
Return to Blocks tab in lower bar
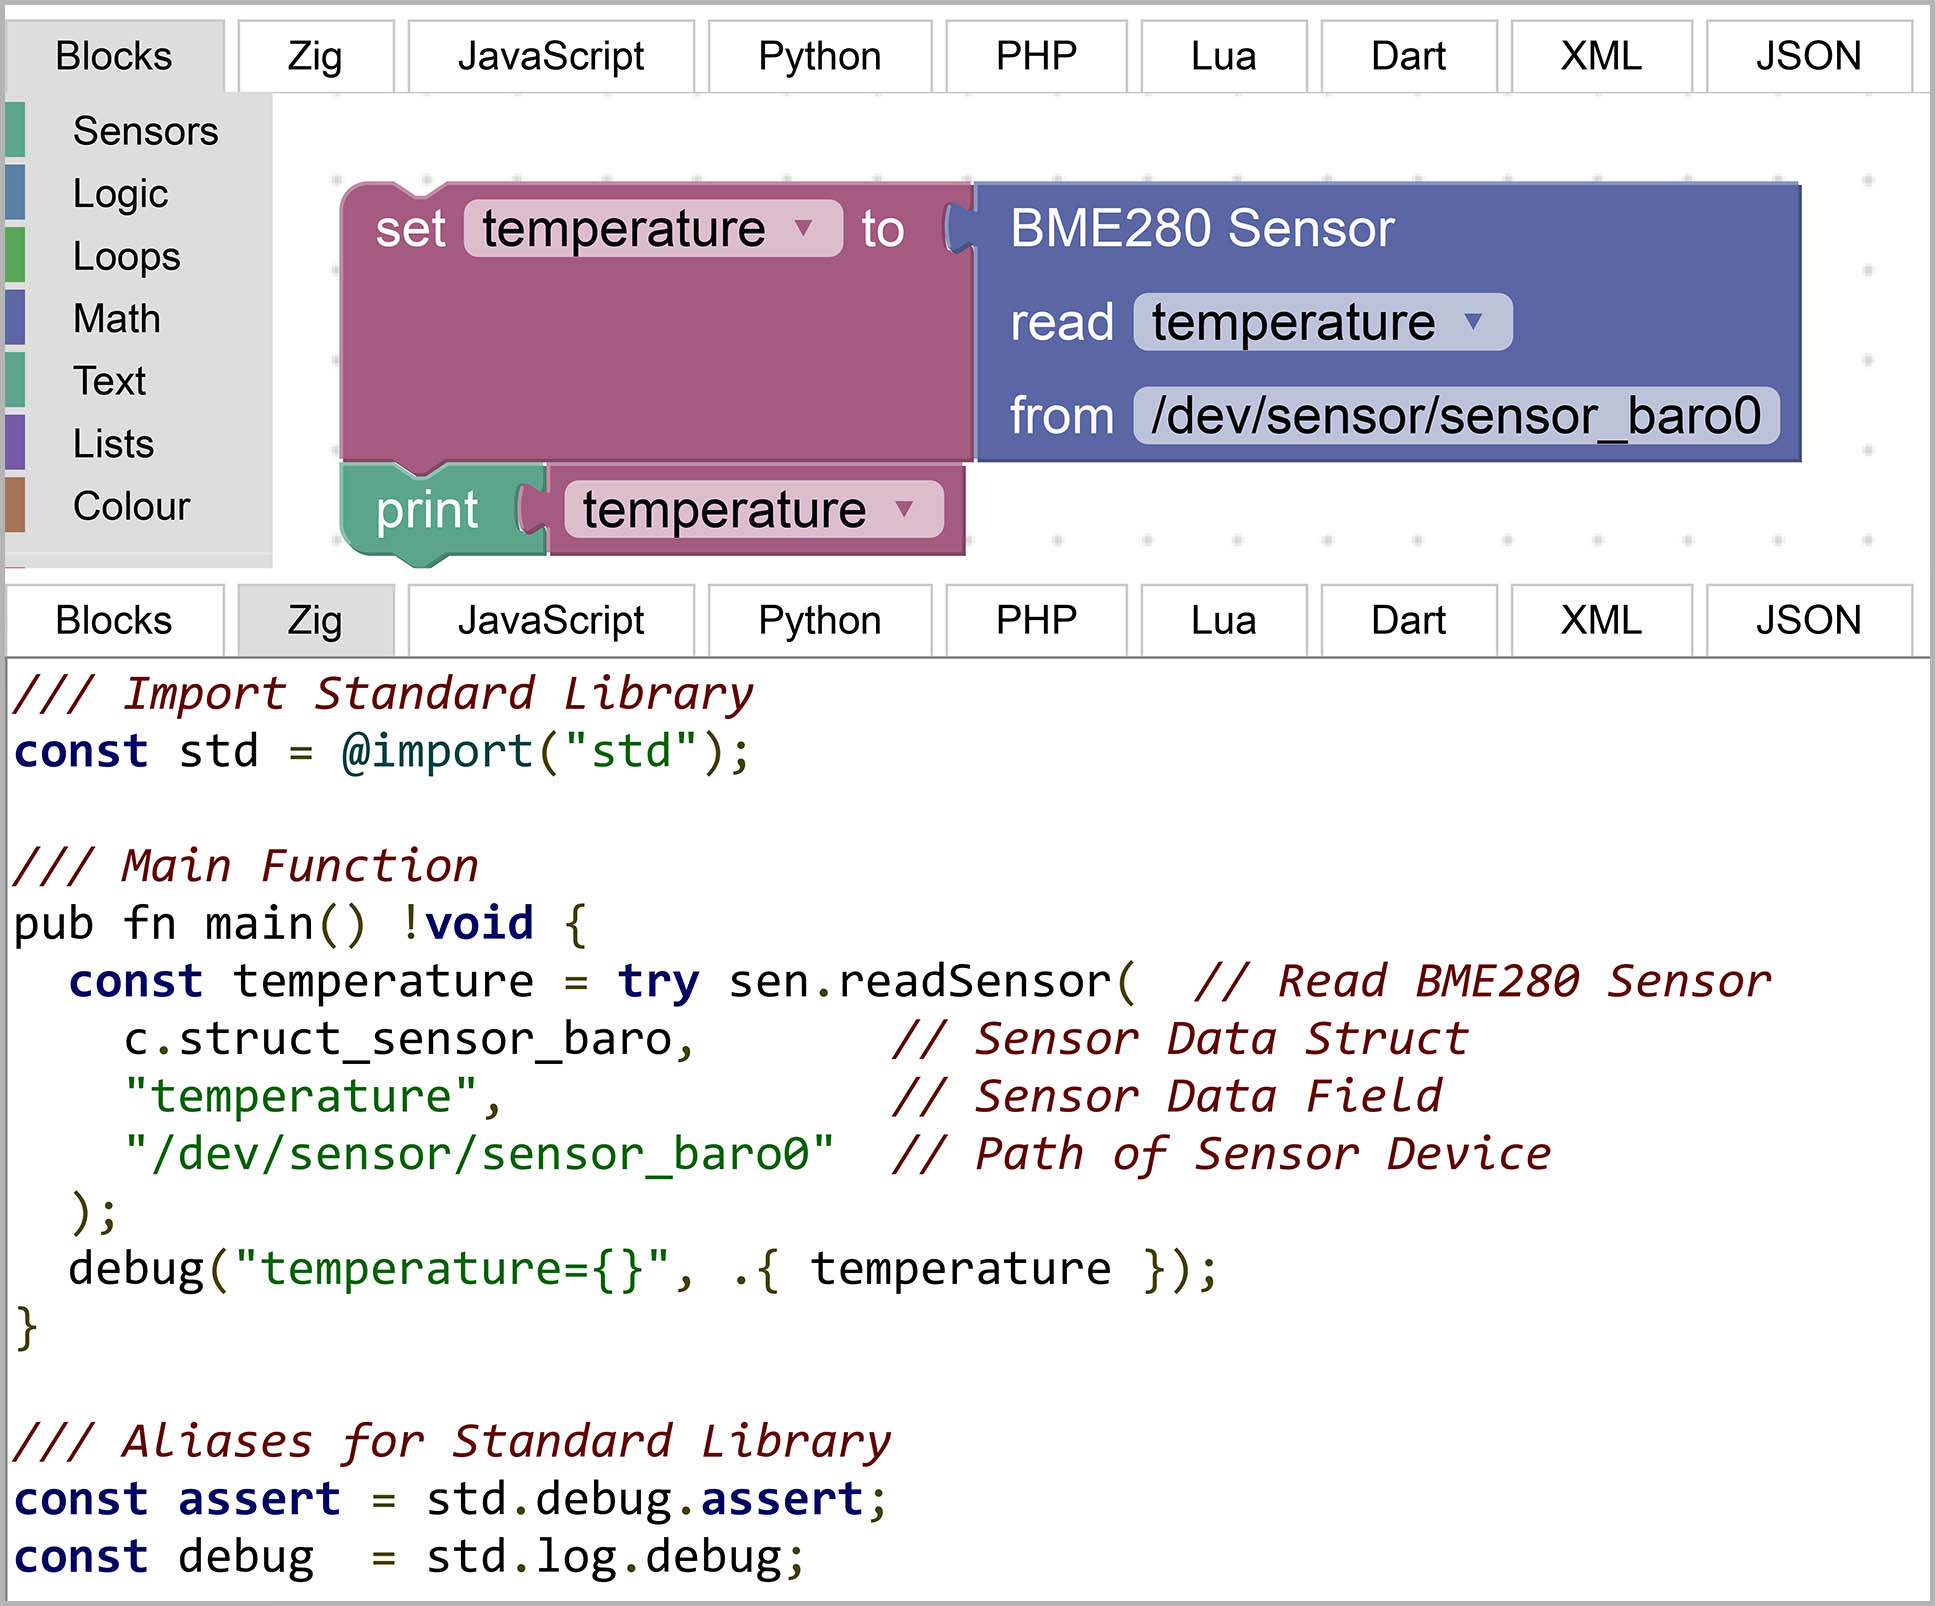point(114,620)
